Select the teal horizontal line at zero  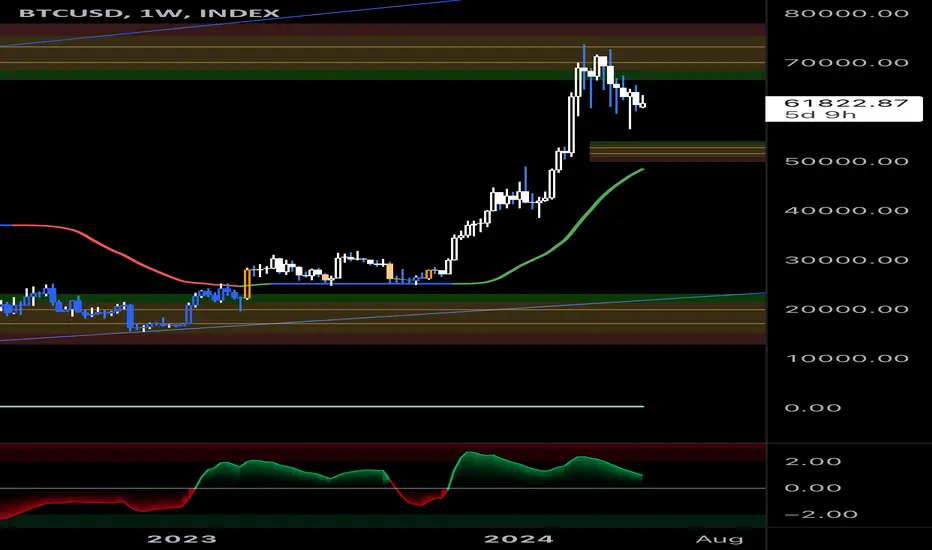(x=322, y=407)
